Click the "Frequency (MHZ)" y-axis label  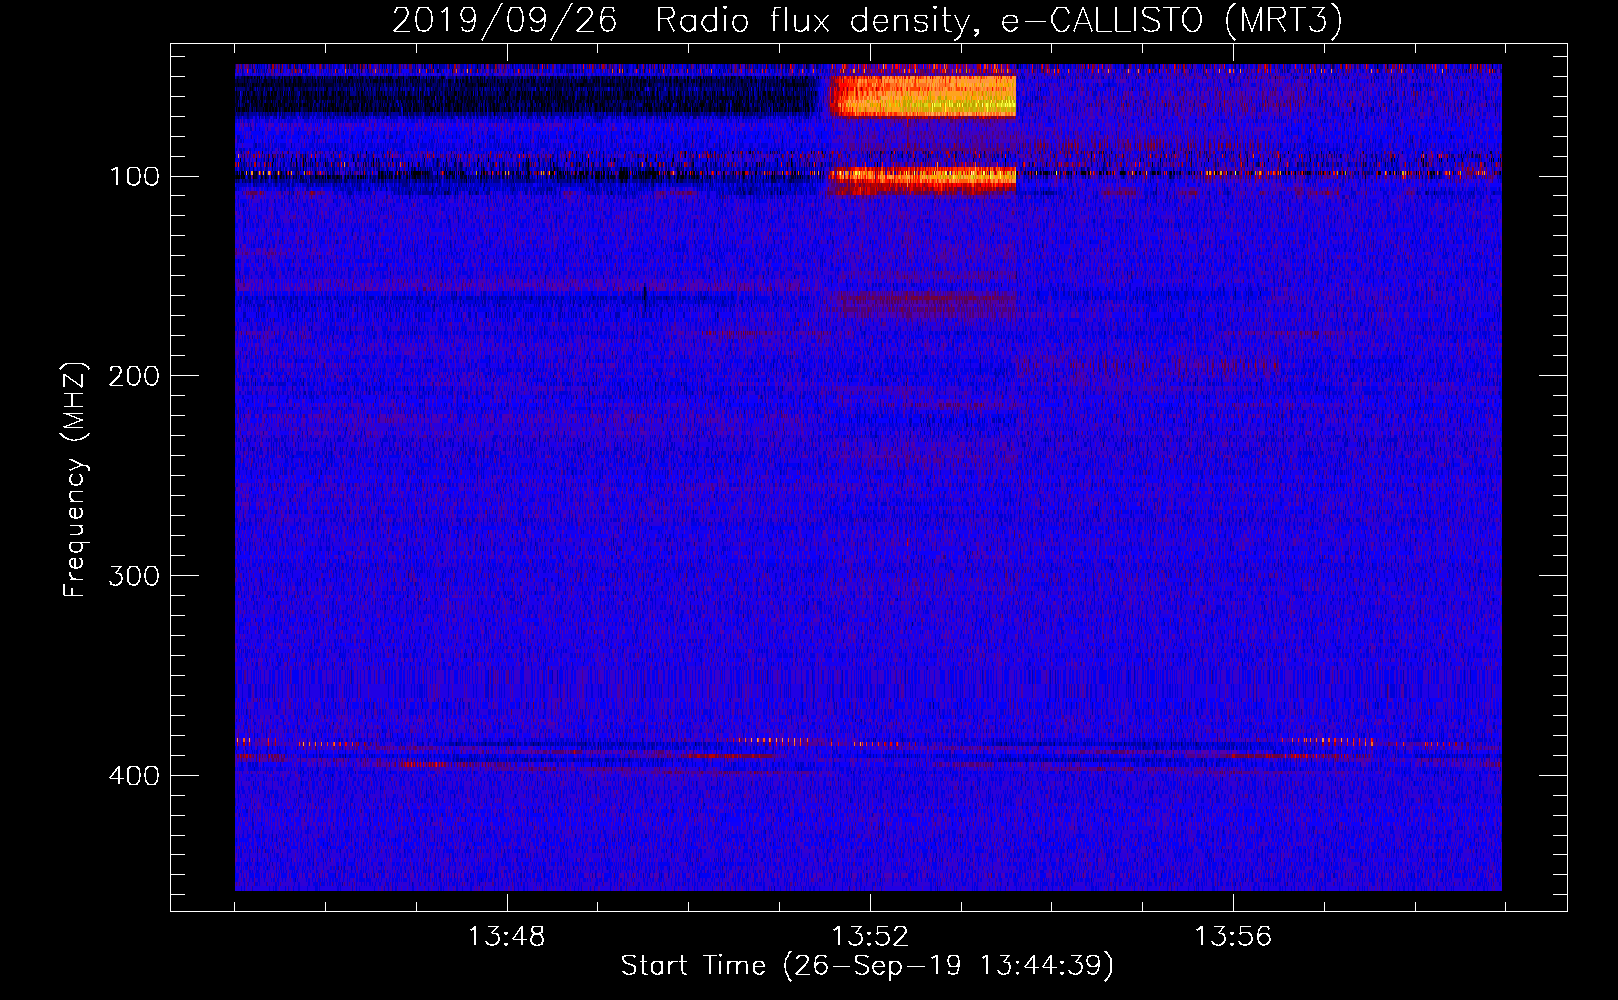pyautogui.click(x=75, y=479)
